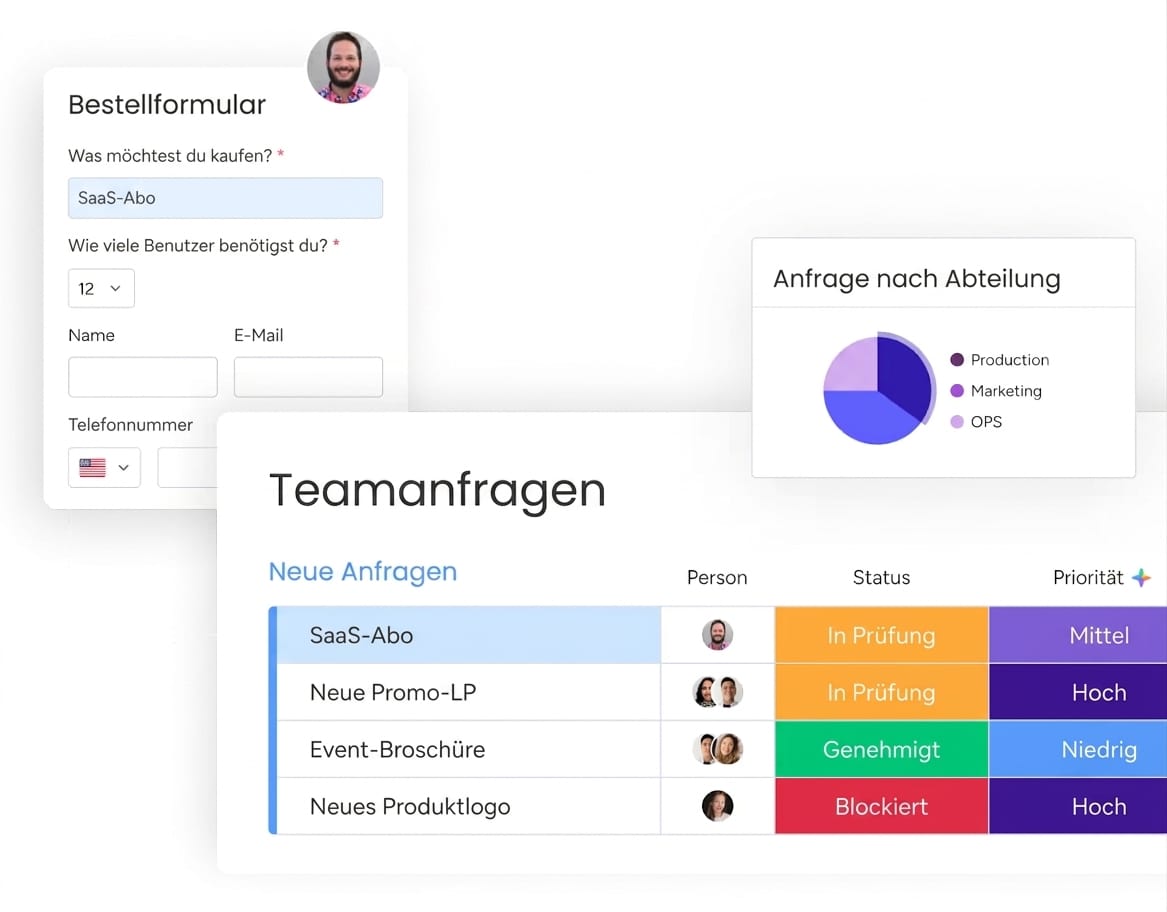Click the Production legend label
Image resolution: width=1167 pixels, height=912 pixels.
(1010, 360)
